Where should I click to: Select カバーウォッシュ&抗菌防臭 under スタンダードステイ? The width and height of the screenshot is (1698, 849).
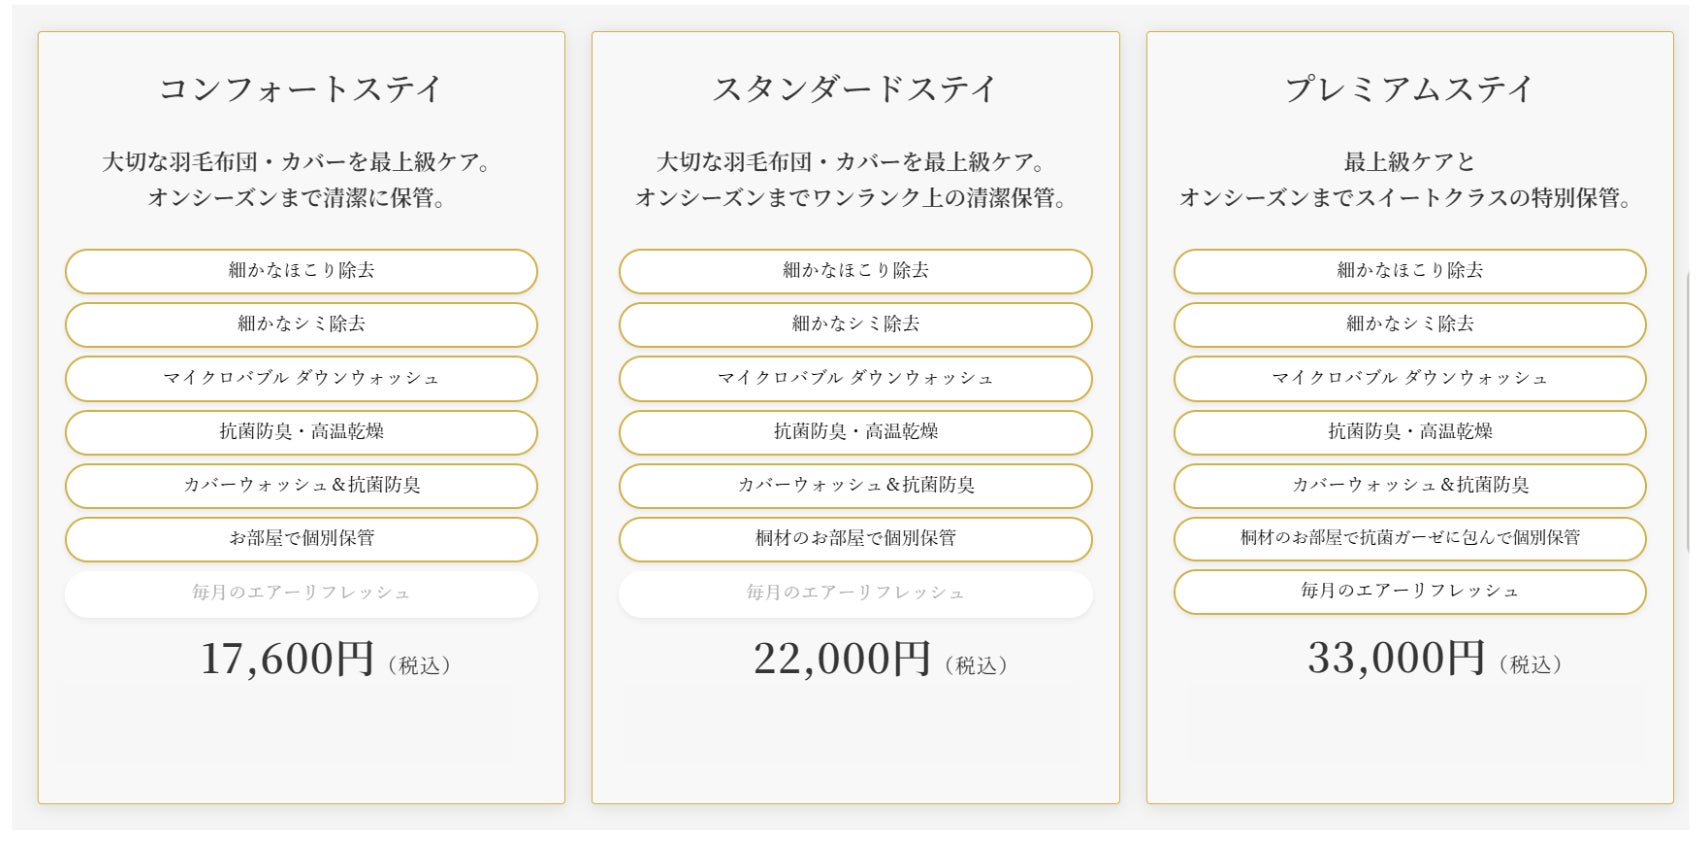click(x=855, y=485)
